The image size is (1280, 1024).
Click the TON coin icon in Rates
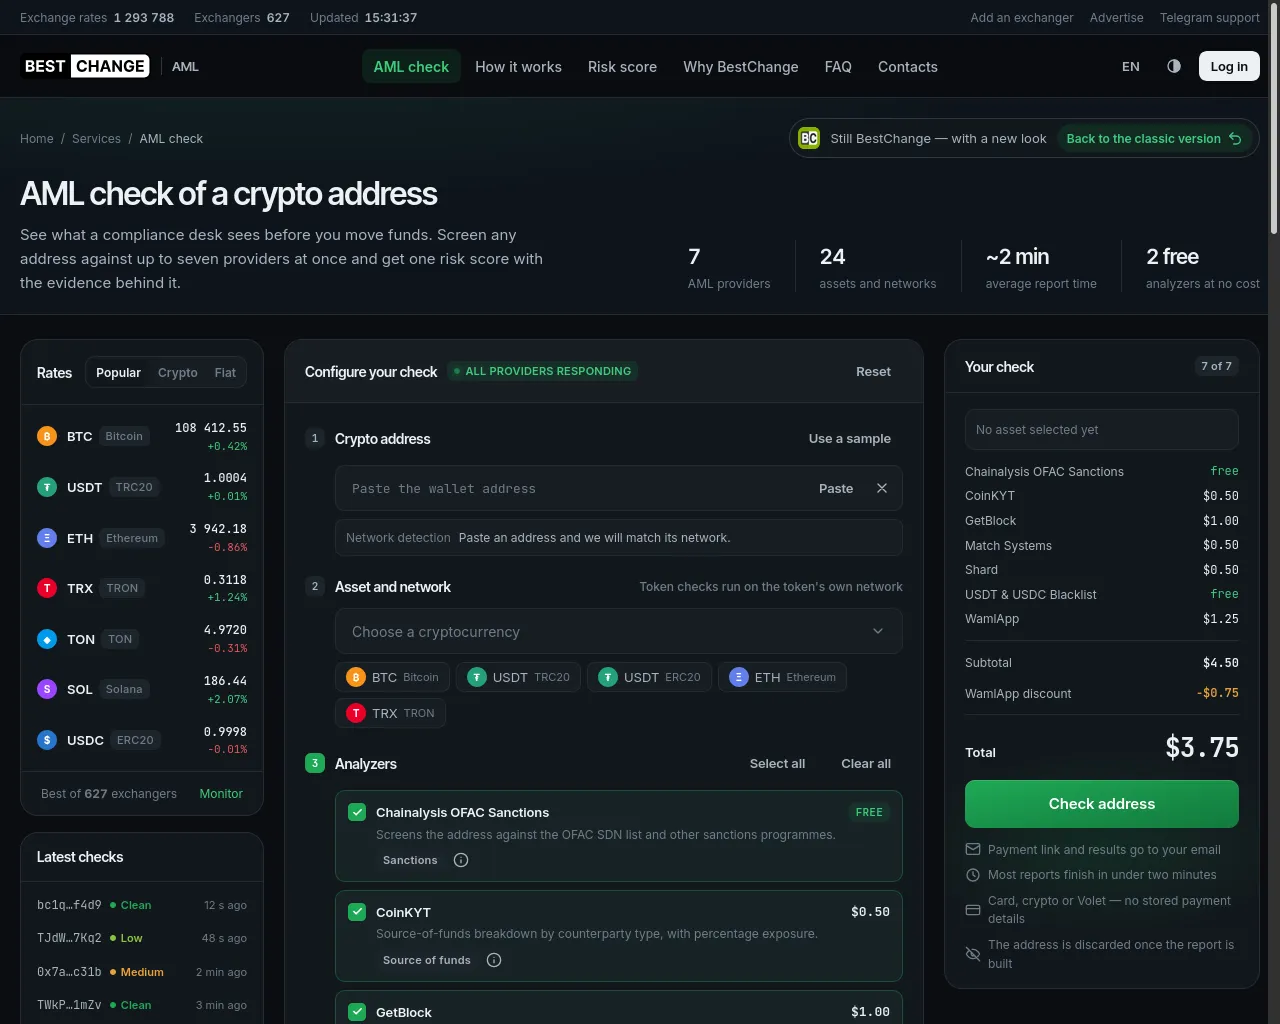[47, 639]
